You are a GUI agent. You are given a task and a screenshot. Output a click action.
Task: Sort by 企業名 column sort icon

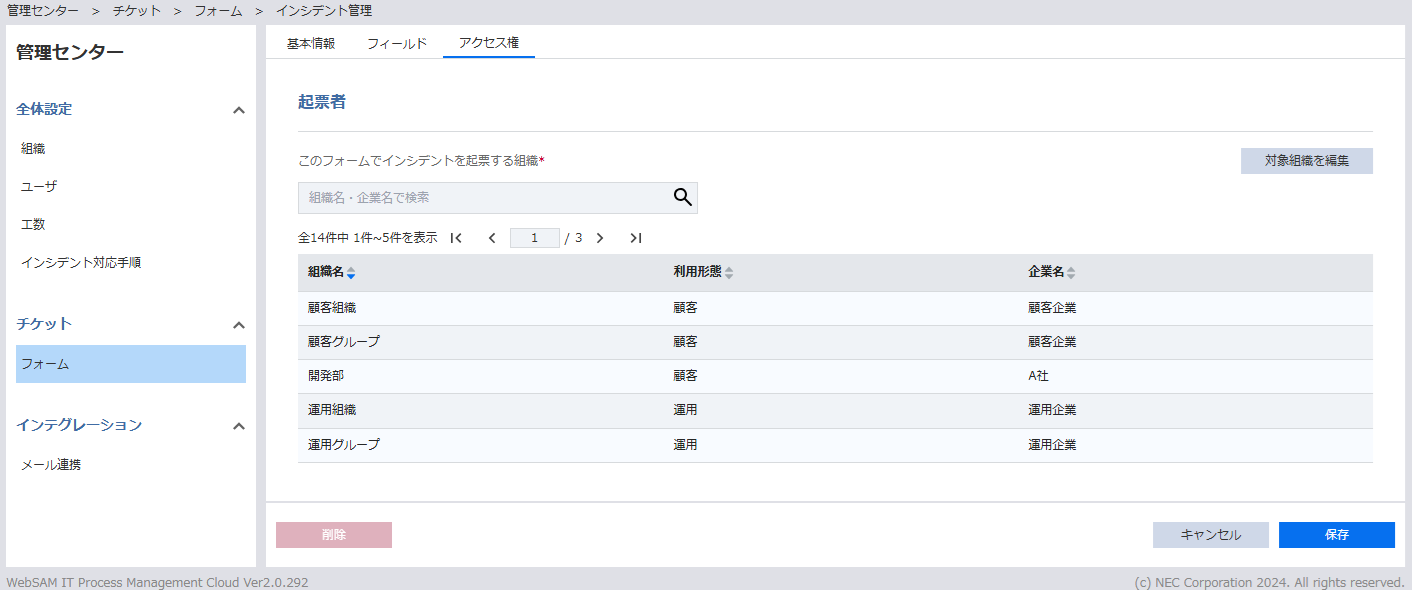tap(1071, 273)
